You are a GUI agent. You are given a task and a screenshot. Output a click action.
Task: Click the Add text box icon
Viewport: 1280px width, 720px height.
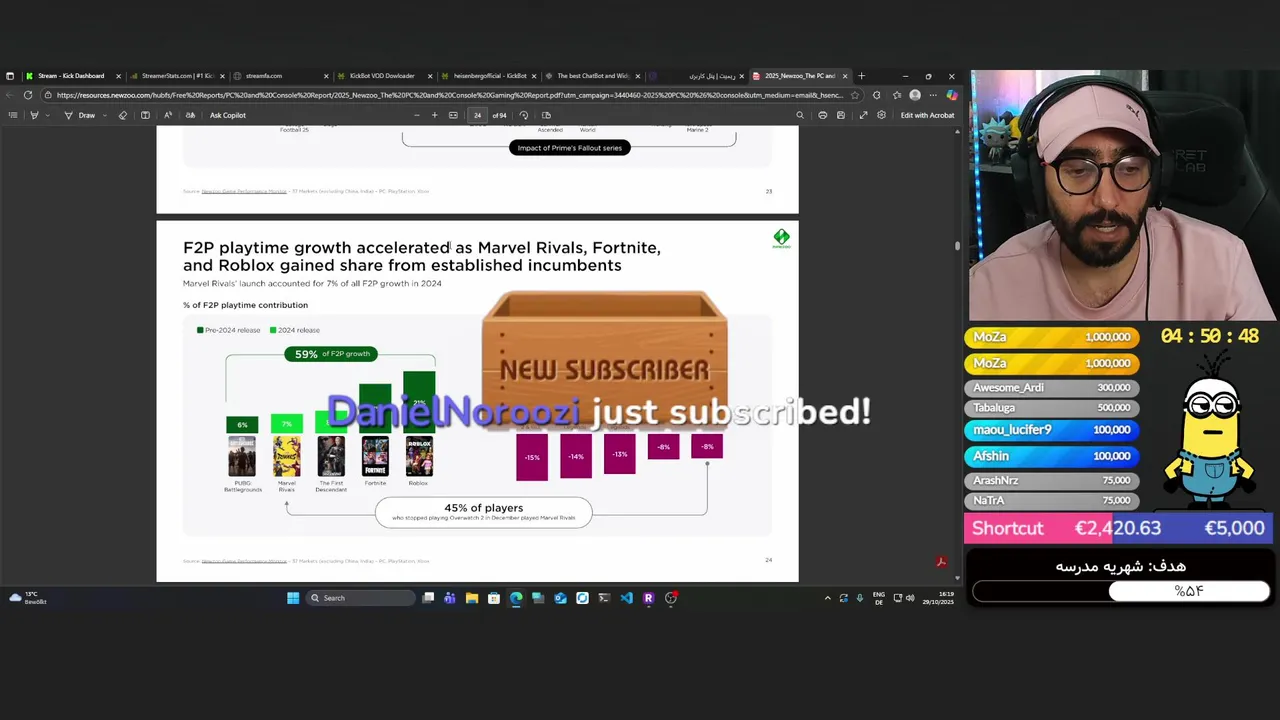(145, 115)
